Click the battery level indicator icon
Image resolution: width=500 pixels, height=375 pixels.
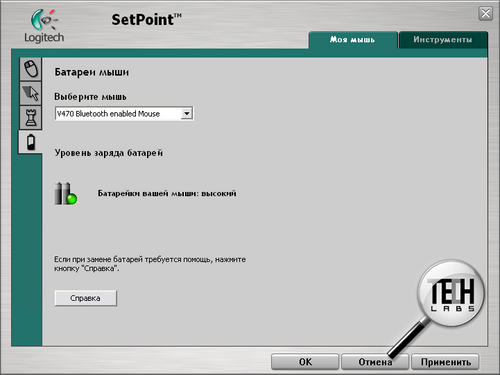click(66, 194)
